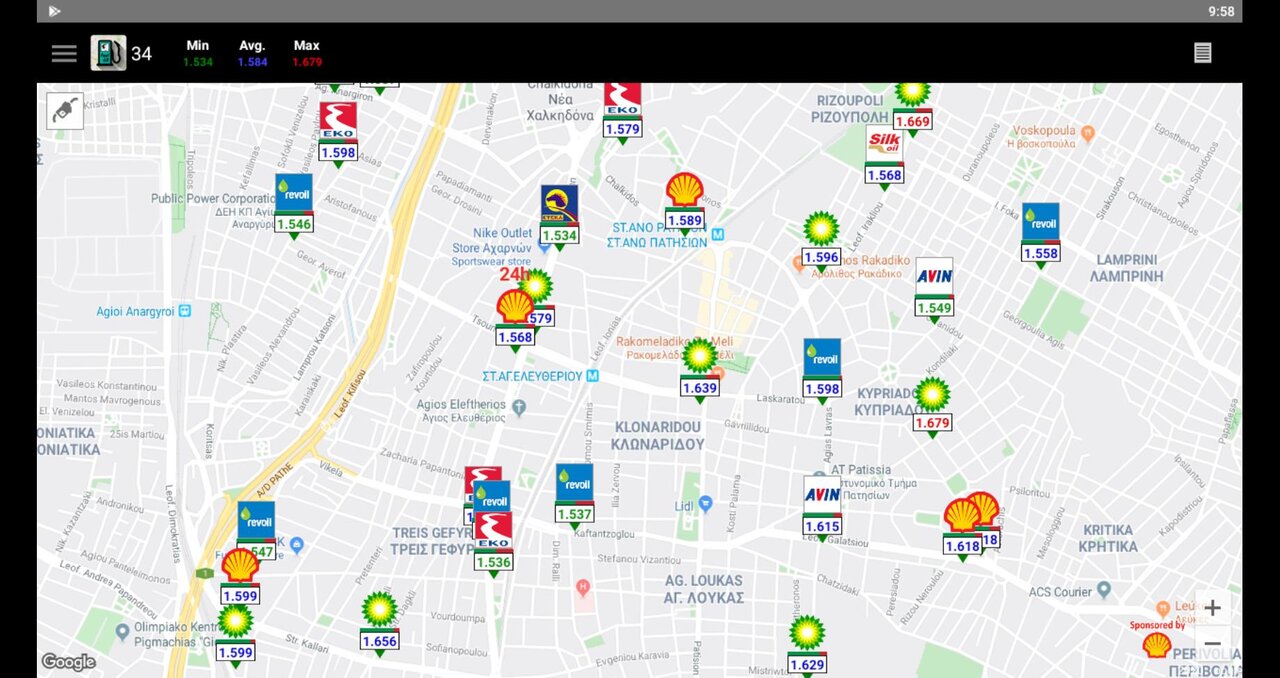Select the Shell station priced 1.589
This screenshot has width=1280, height=678.
point(685,202)
